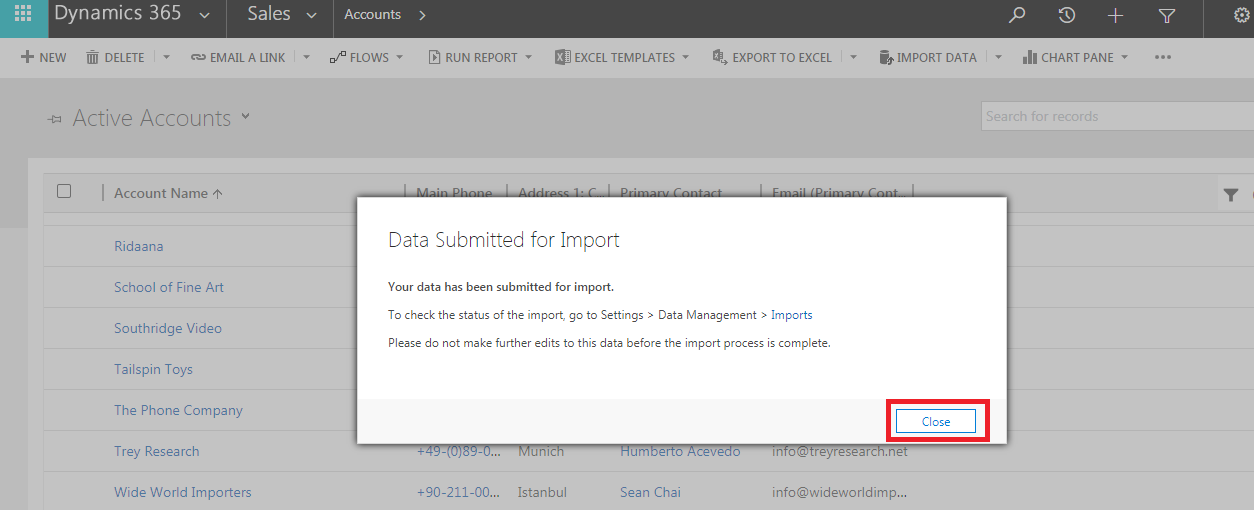Image resolution: width=1254 pixels, height=510 pixels.
Task: Expand the dropdown next to EXPORT TO EXCEL
Action: tap(853, 57)
